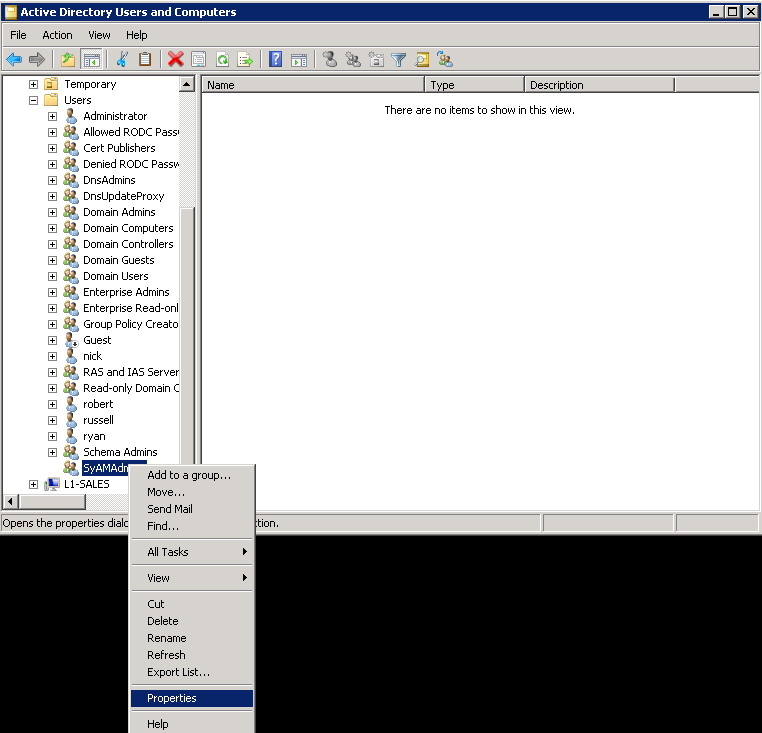Click the Create New Group toolbar icon

pos(353,59)
